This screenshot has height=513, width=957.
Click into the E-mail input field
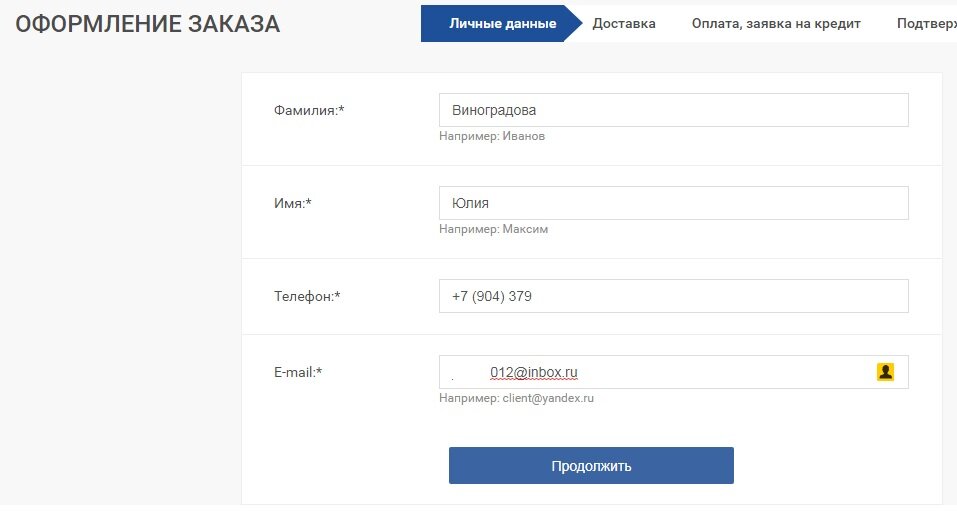(673, 372)
